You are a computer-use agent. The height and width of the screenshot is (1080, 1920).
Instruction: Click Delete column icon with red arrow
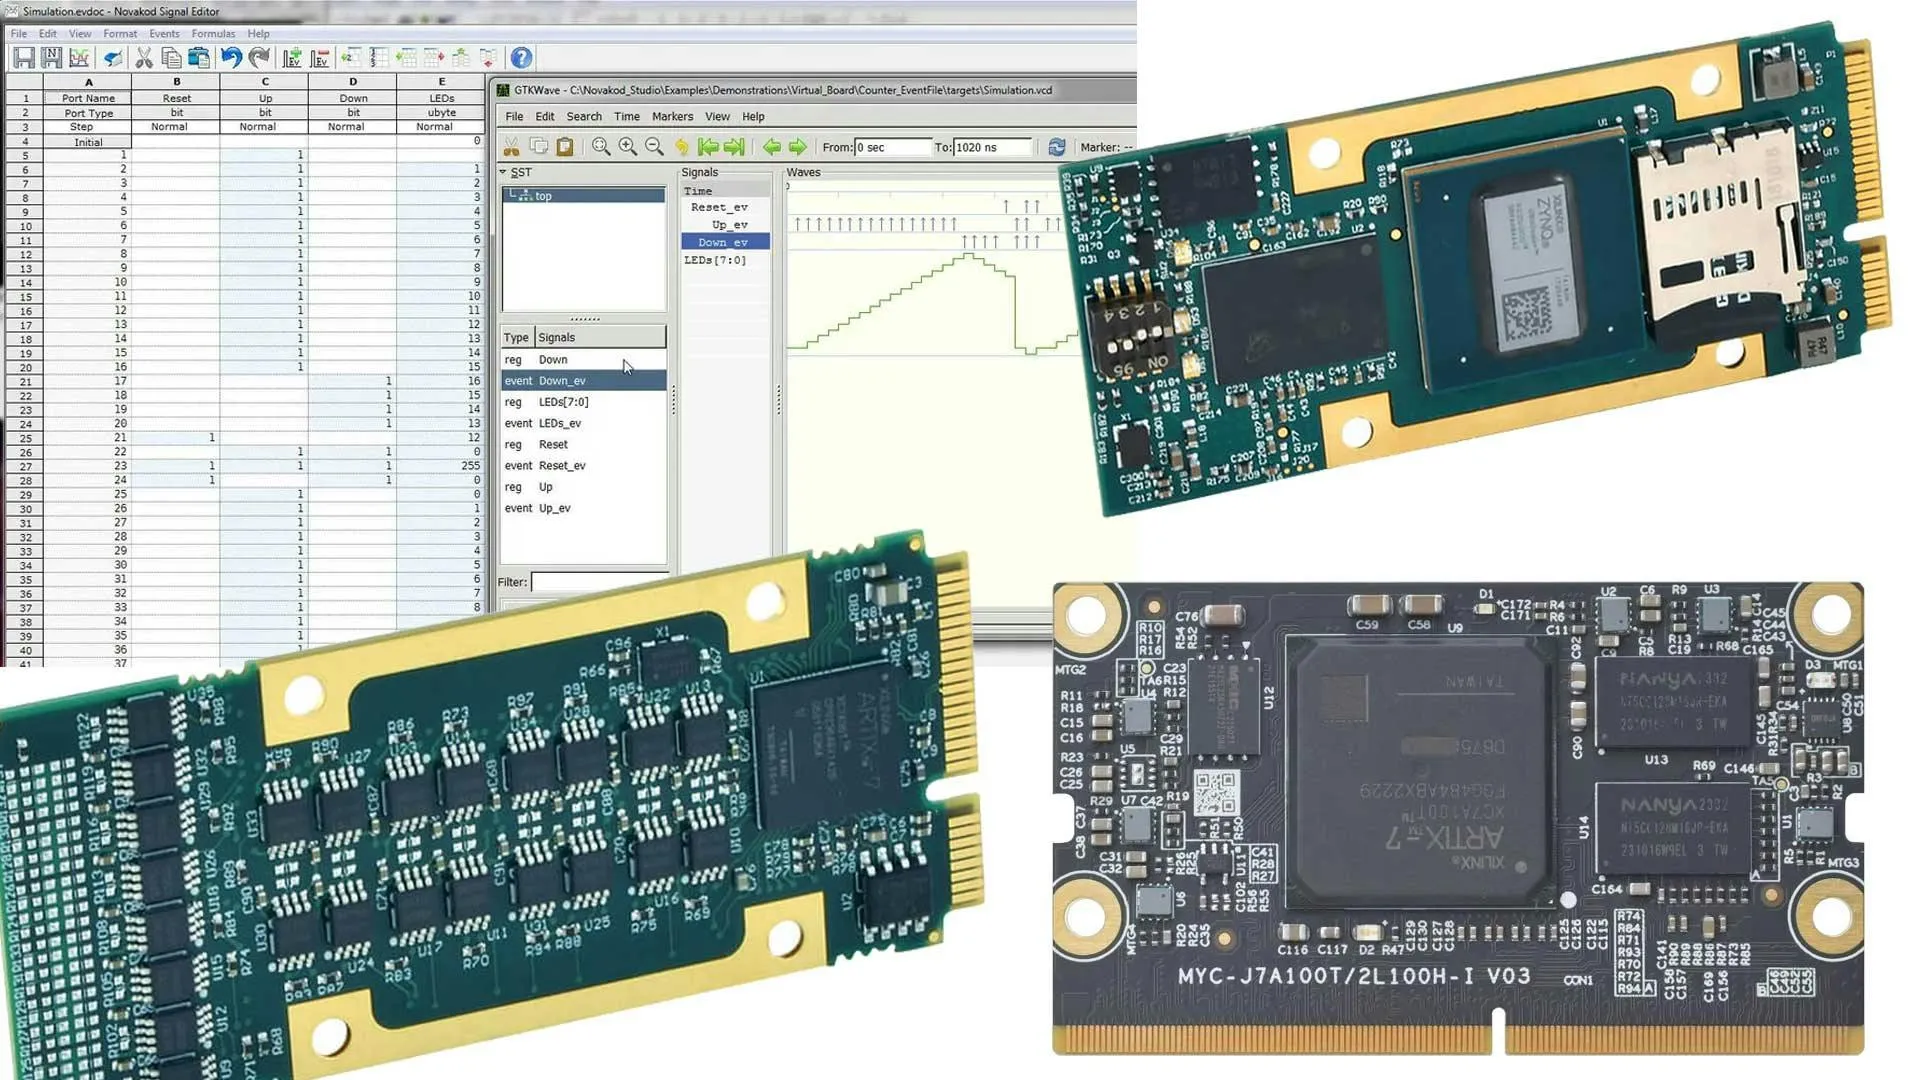433,58
